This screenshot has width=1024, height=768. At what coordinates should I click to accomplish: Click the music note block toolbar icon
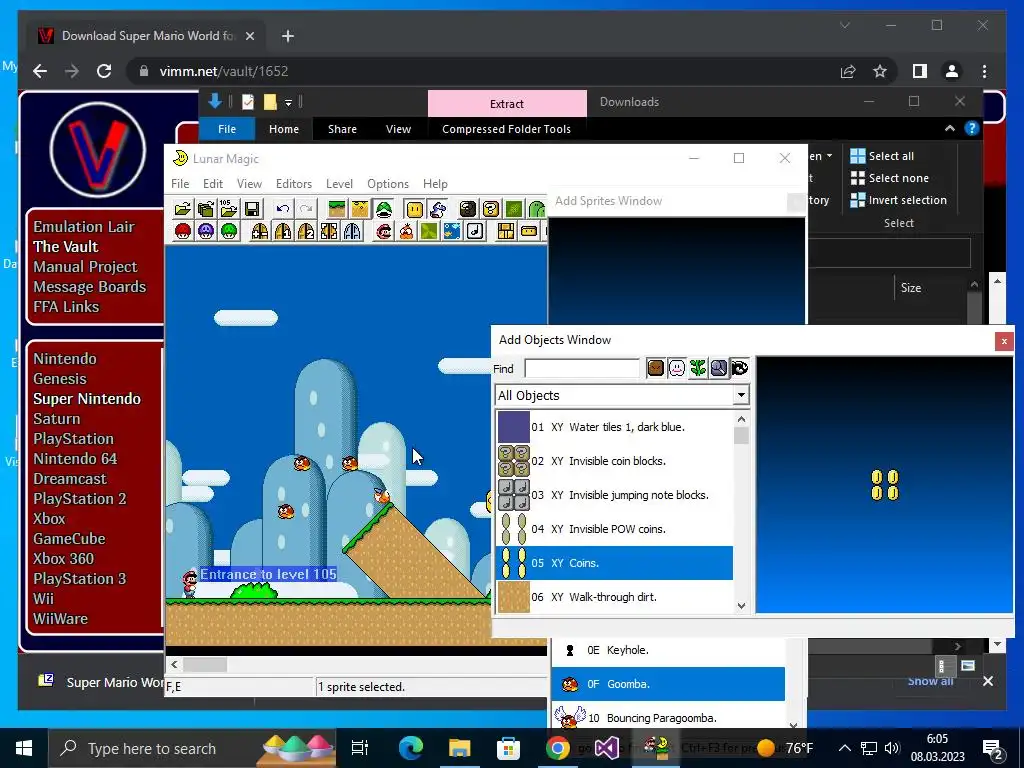click(475, 231)
